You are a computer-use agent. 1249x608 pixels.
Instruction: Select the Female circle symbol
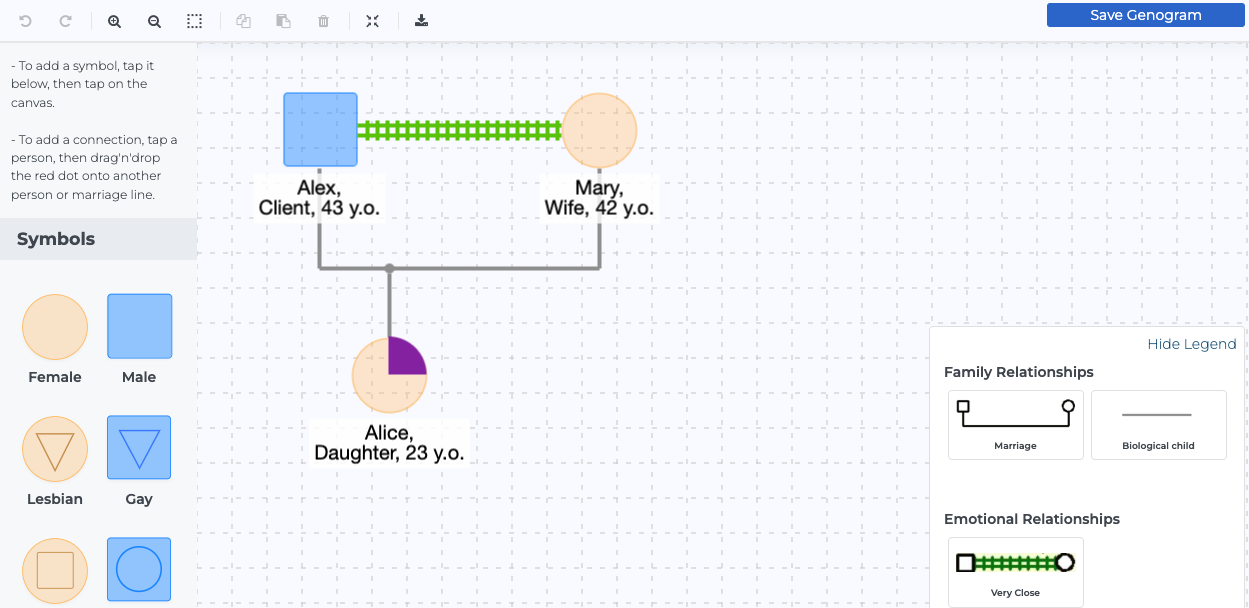[55, 327]
